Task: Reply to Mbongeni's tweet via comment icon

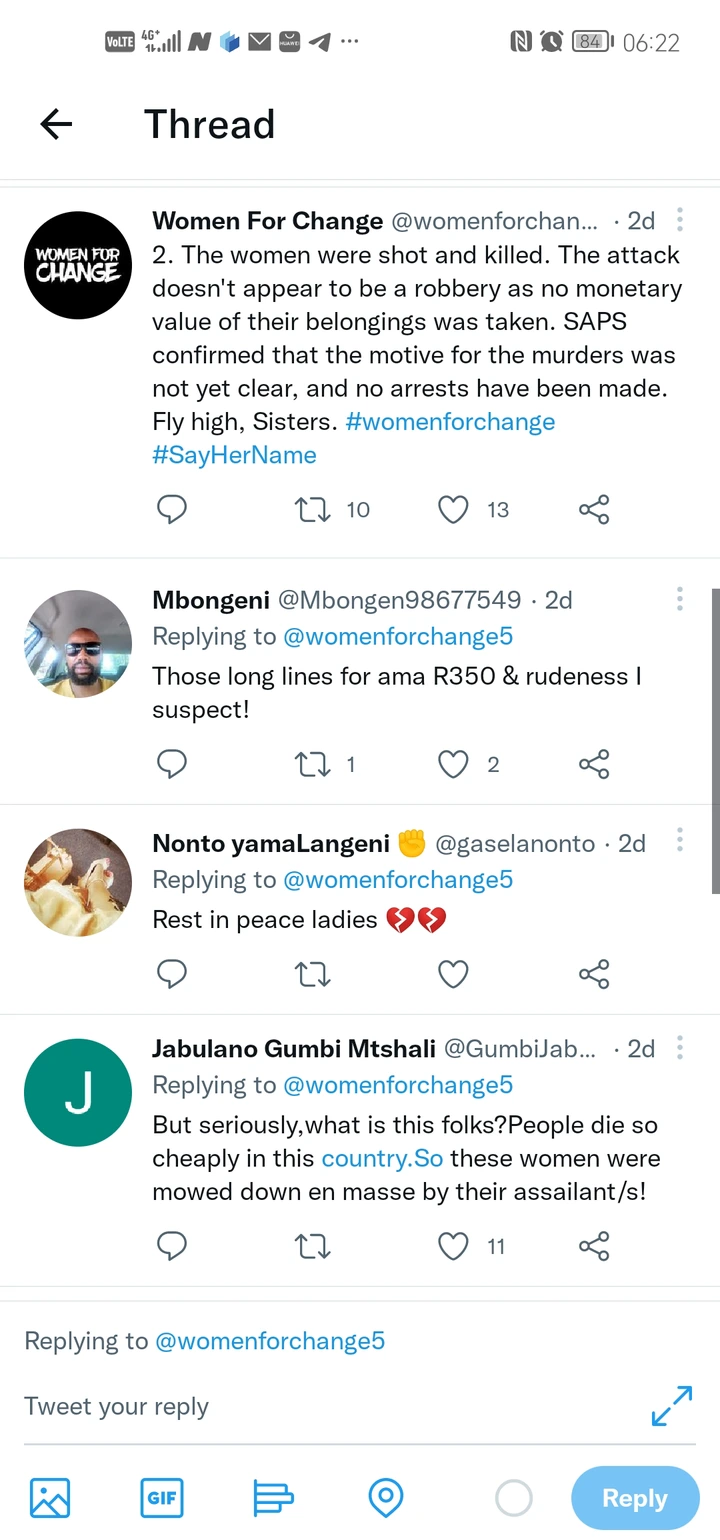Action: (x=172, y=765)
